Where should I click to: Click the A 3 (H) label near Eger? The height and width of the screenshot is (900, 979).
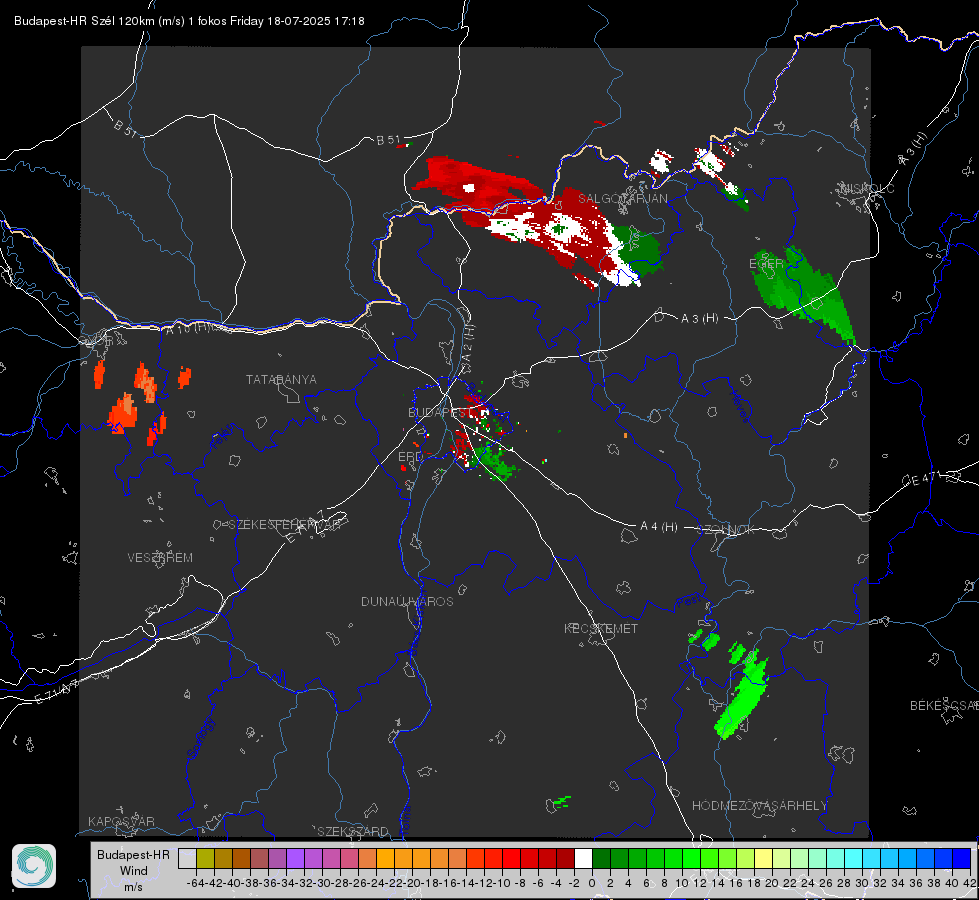699,319
